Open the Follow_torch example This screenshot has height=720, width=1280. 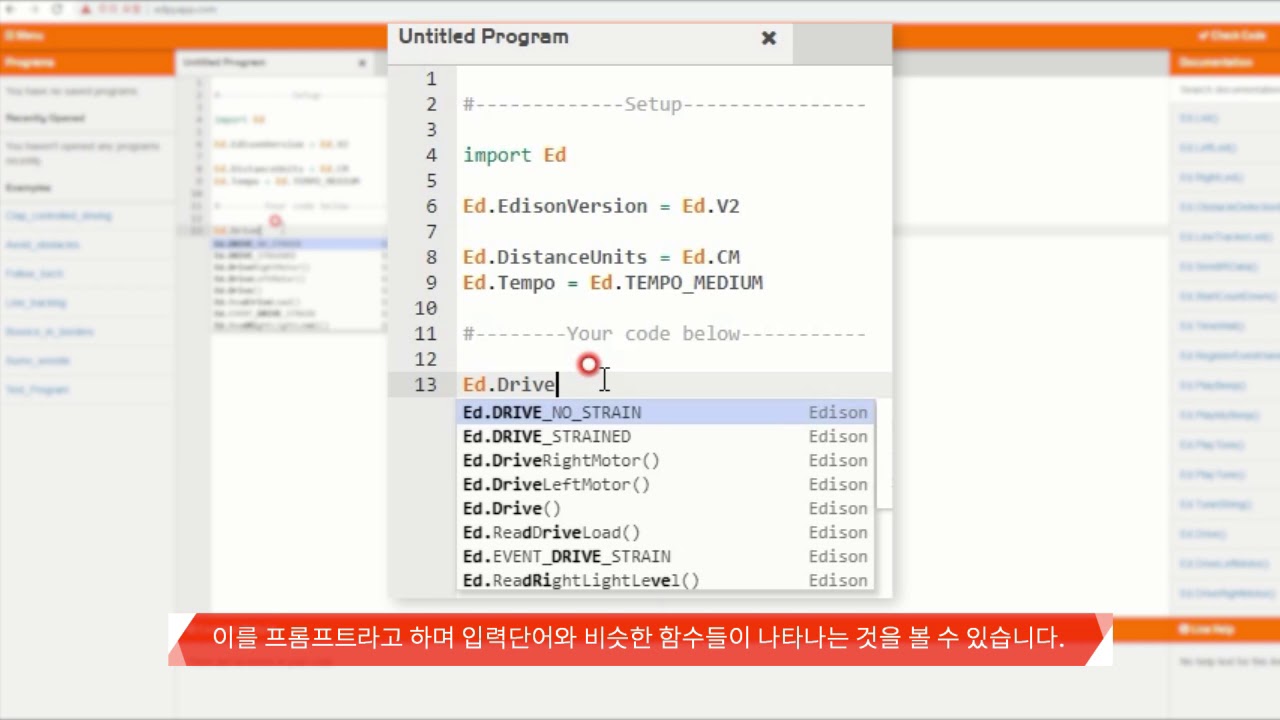pyautogui.click(x=35, y=274)
